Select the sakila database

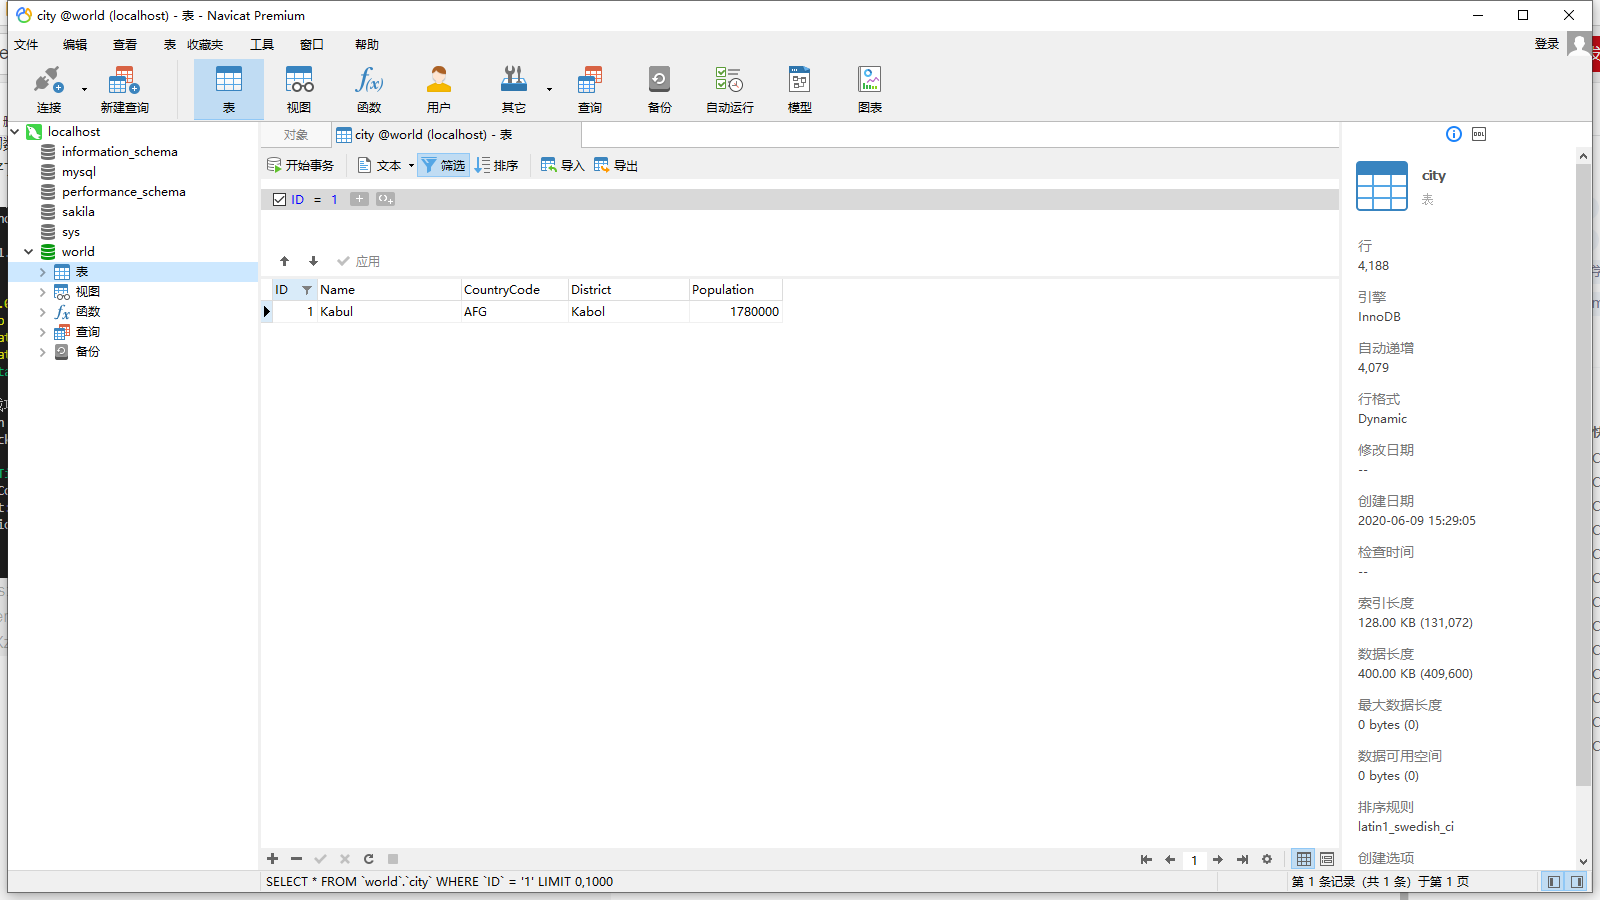tap(78, 212)
